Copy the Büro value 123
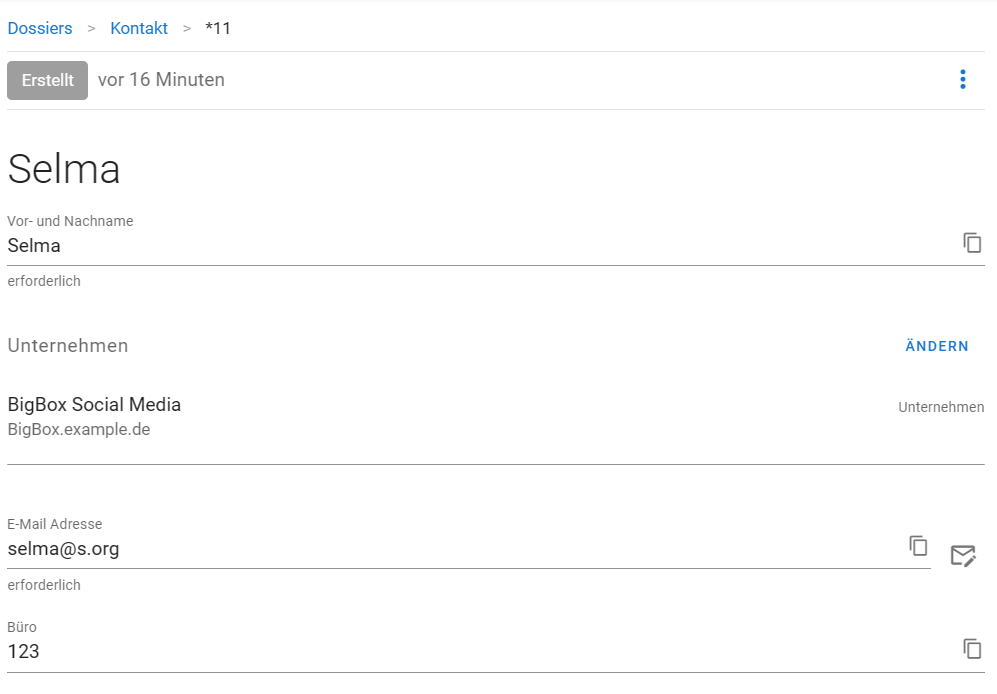 click(972, 649)
